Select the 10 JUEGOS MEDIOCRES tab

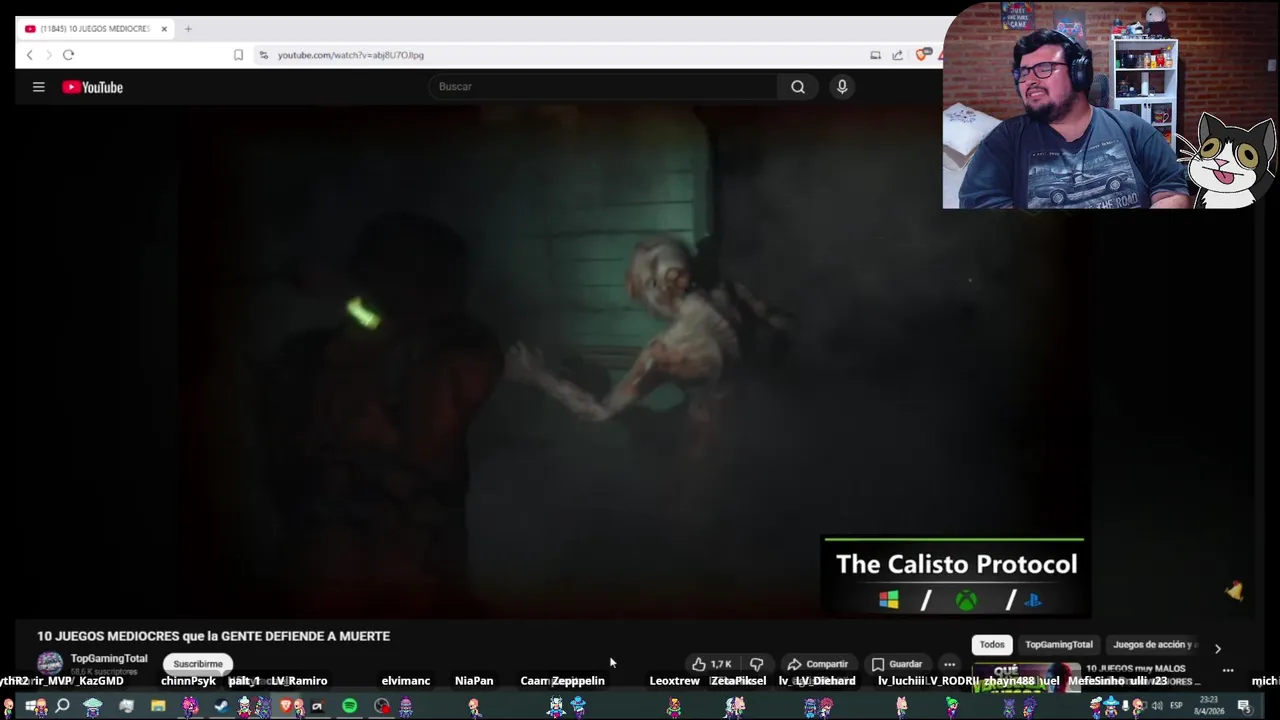point(96,29)
